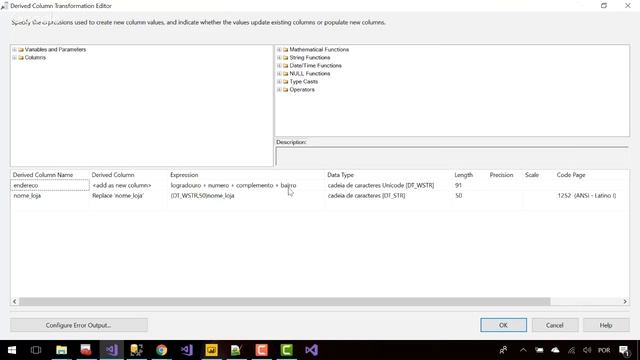The height and width of the screenshot is (360, 640).
Task: Open Help for the editor
Action: pyautogui.click(x=606, y=325)
